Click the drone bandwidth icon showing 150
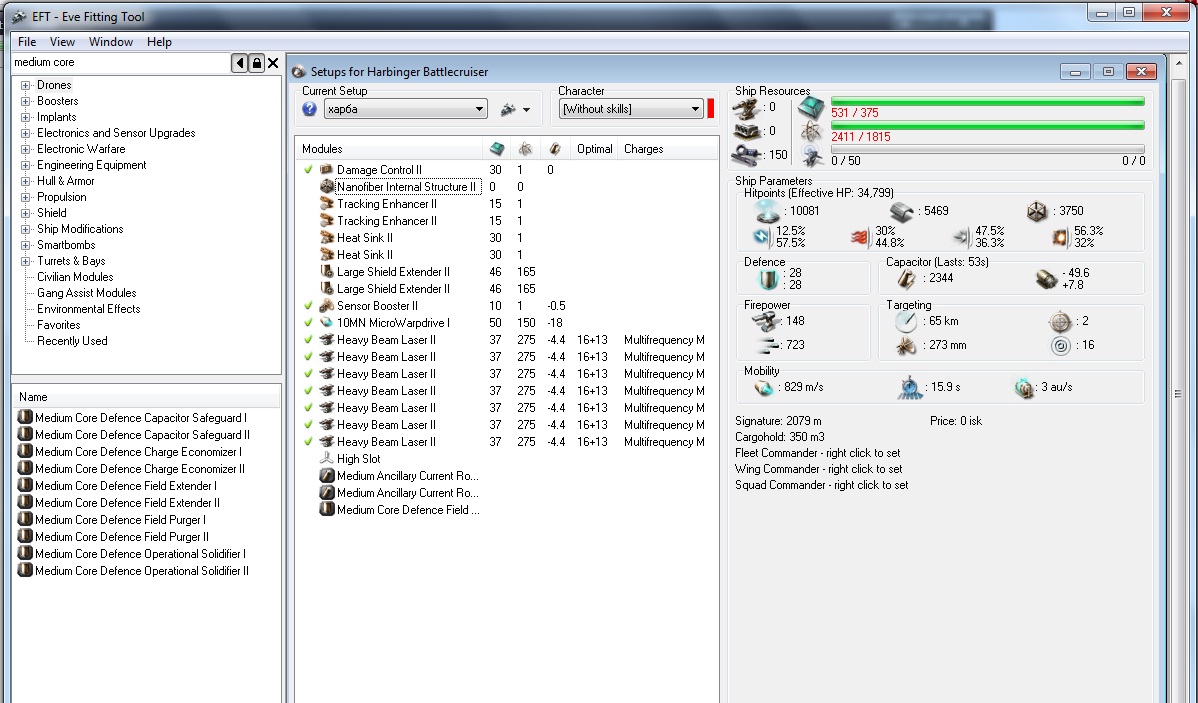The width and height of the screenshot is (1198, 703). tap(746, 155)
